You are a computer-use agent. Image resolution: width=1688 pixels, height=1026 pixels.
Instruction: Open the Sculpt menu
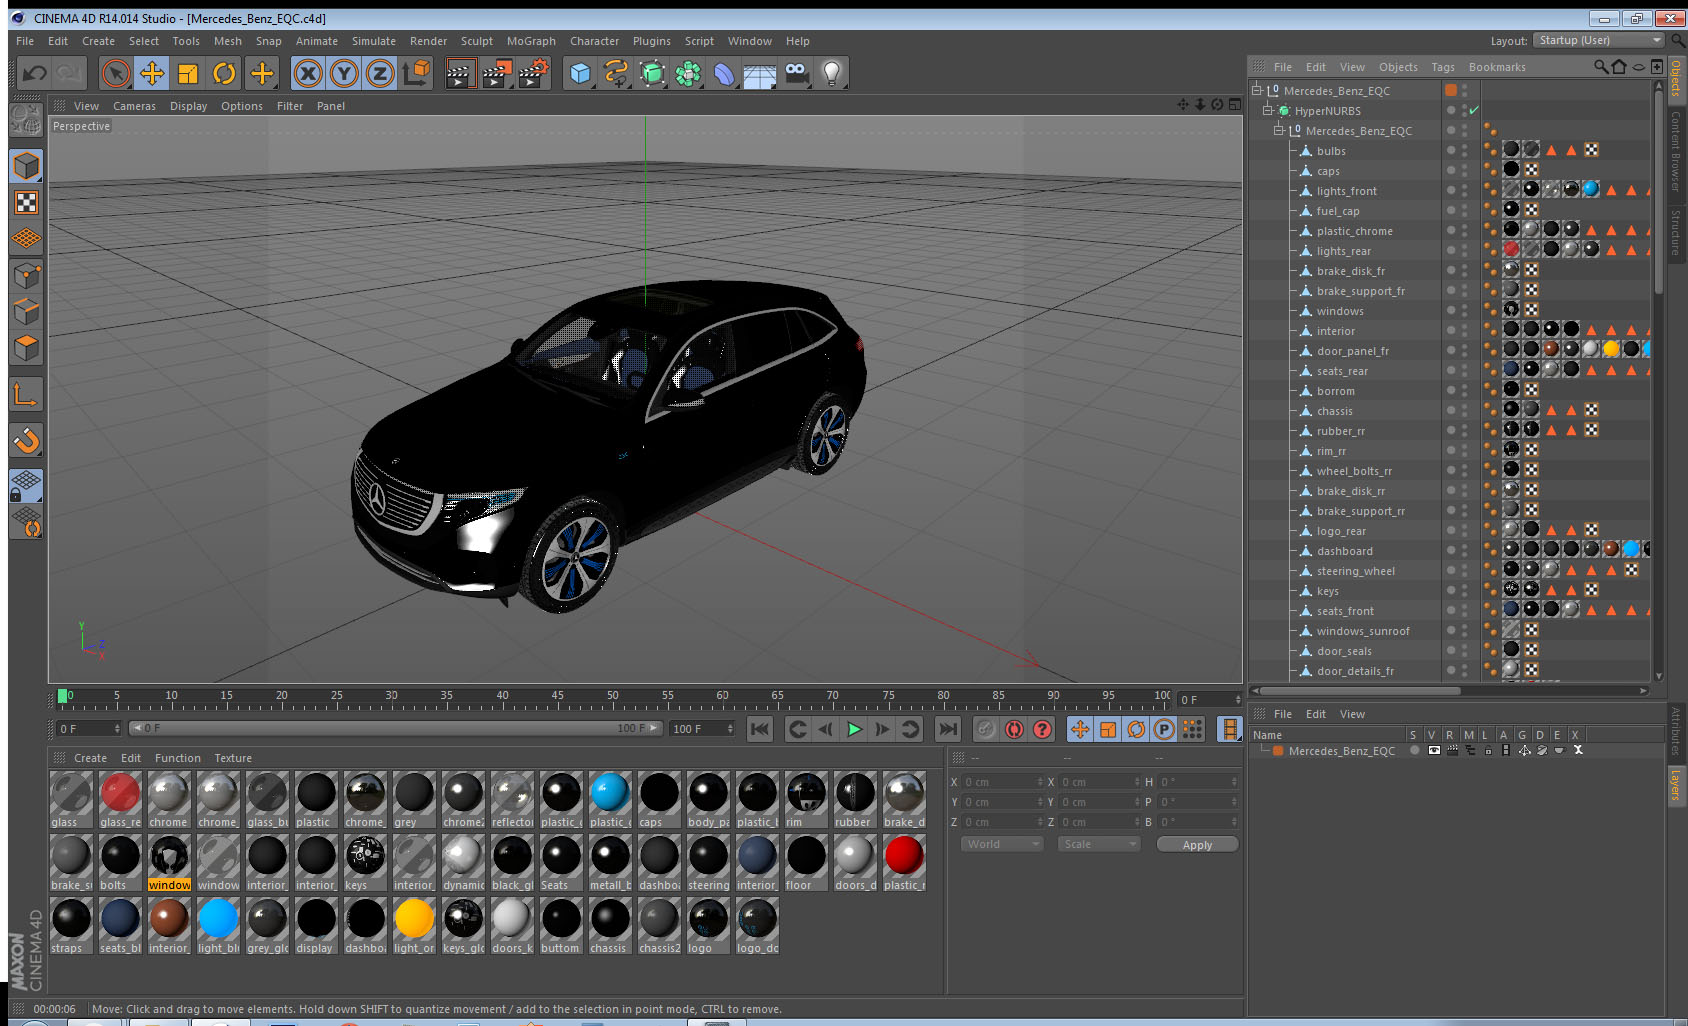click(477, 41)
